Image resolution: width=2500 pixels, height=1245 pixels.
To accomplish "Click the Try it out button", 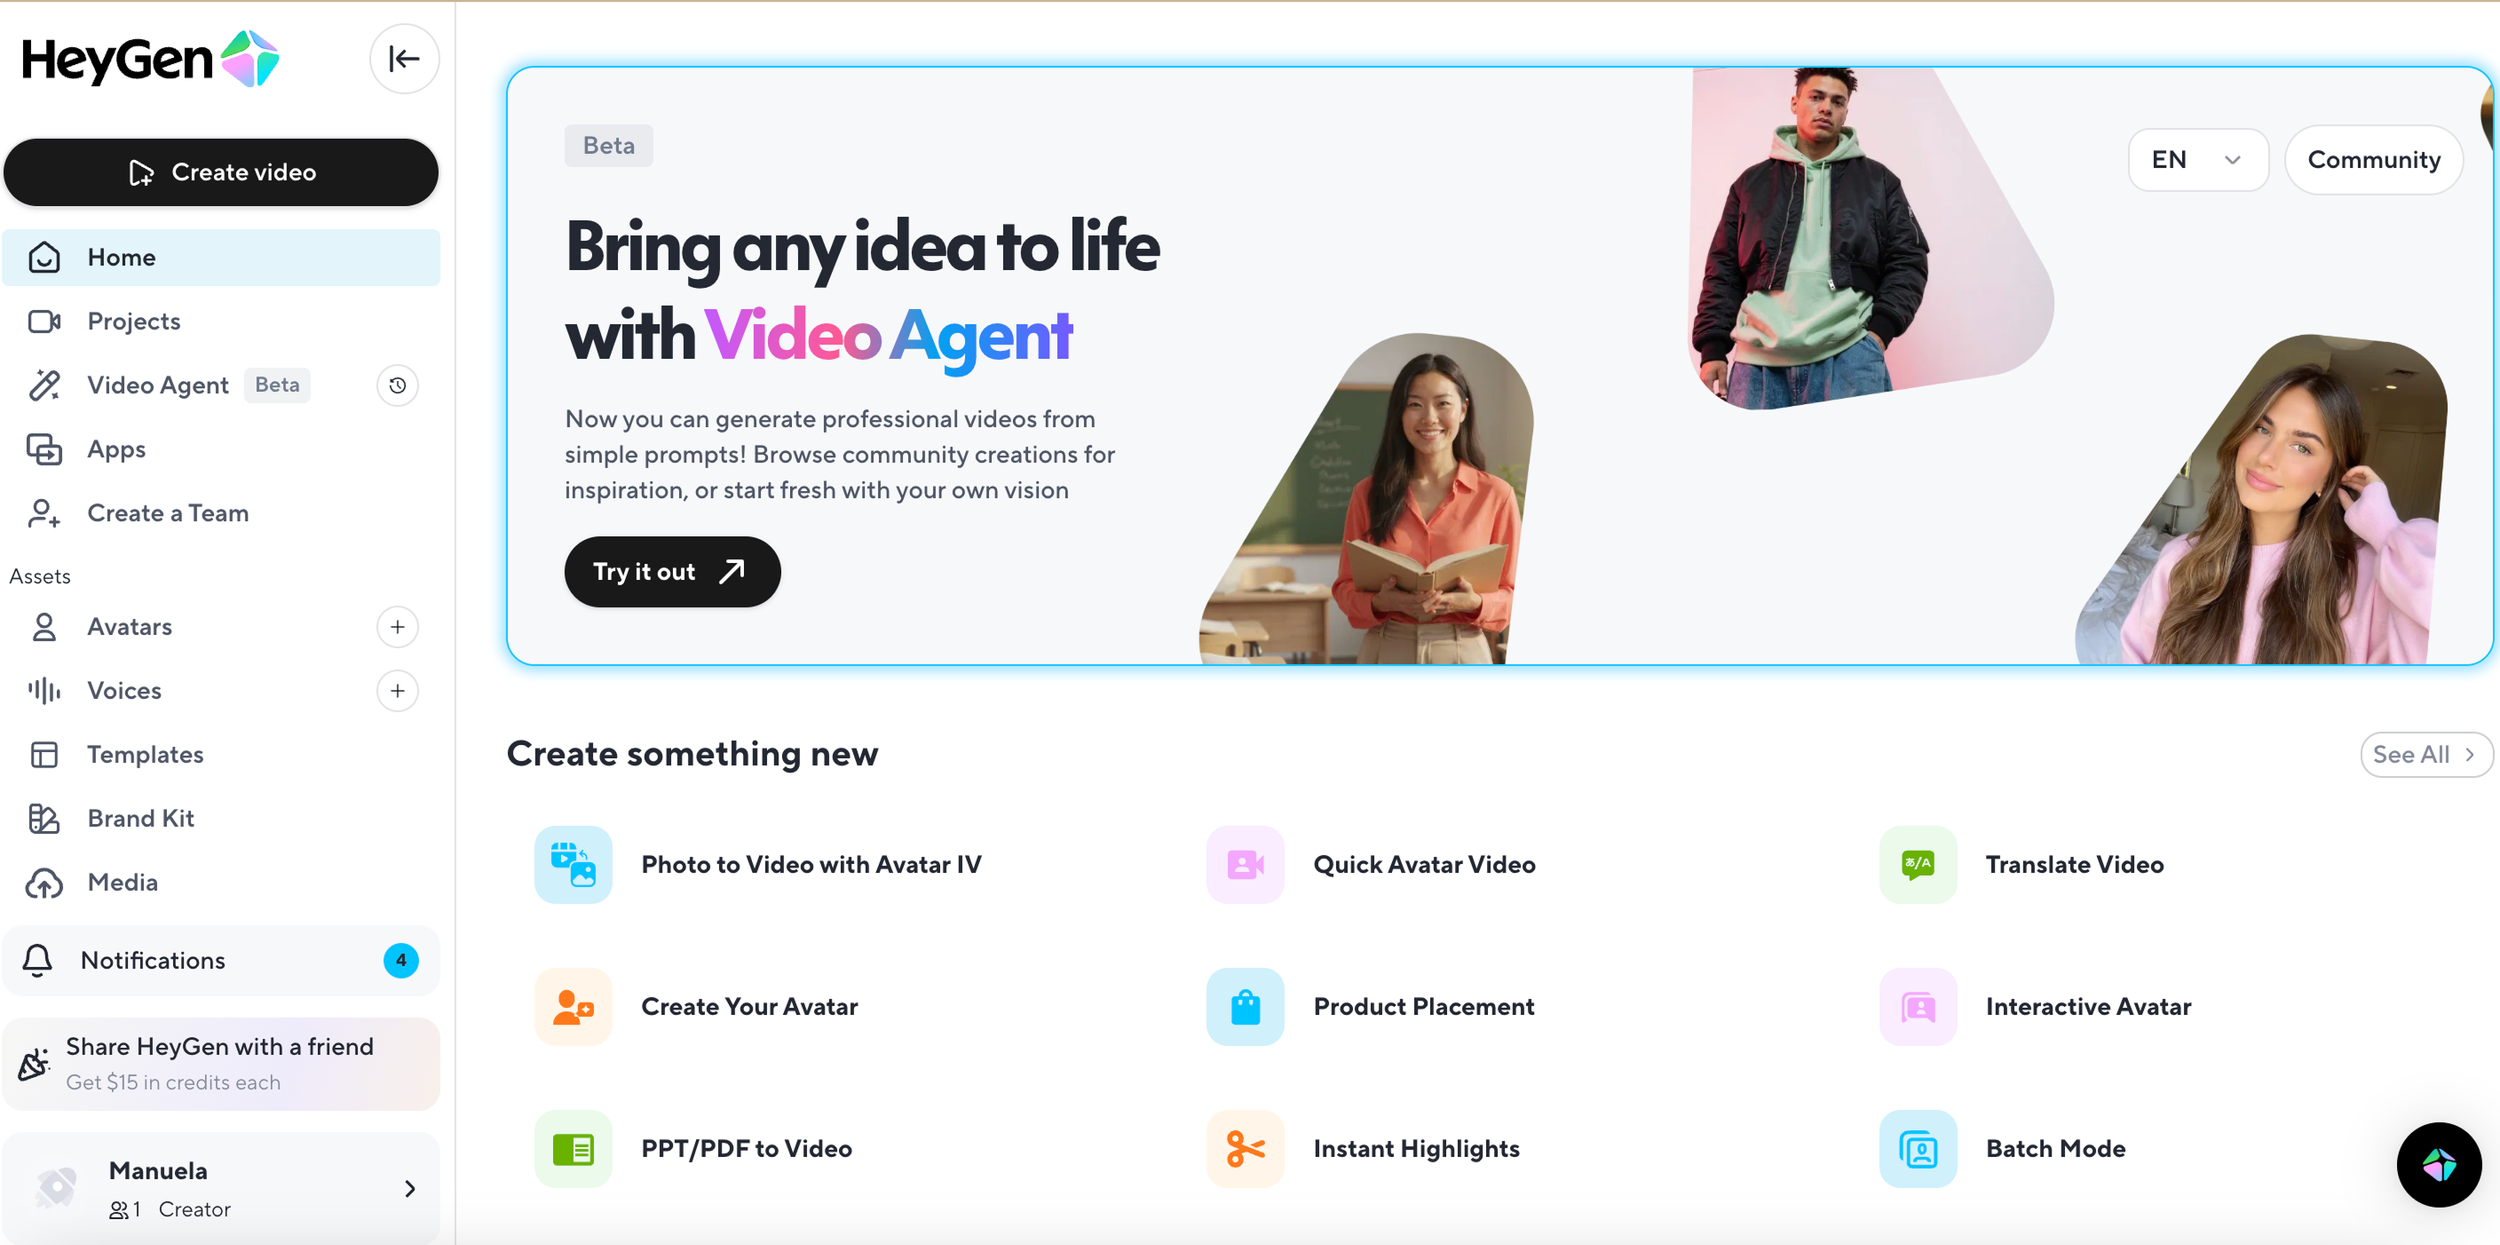I will (x=672, y=572).
